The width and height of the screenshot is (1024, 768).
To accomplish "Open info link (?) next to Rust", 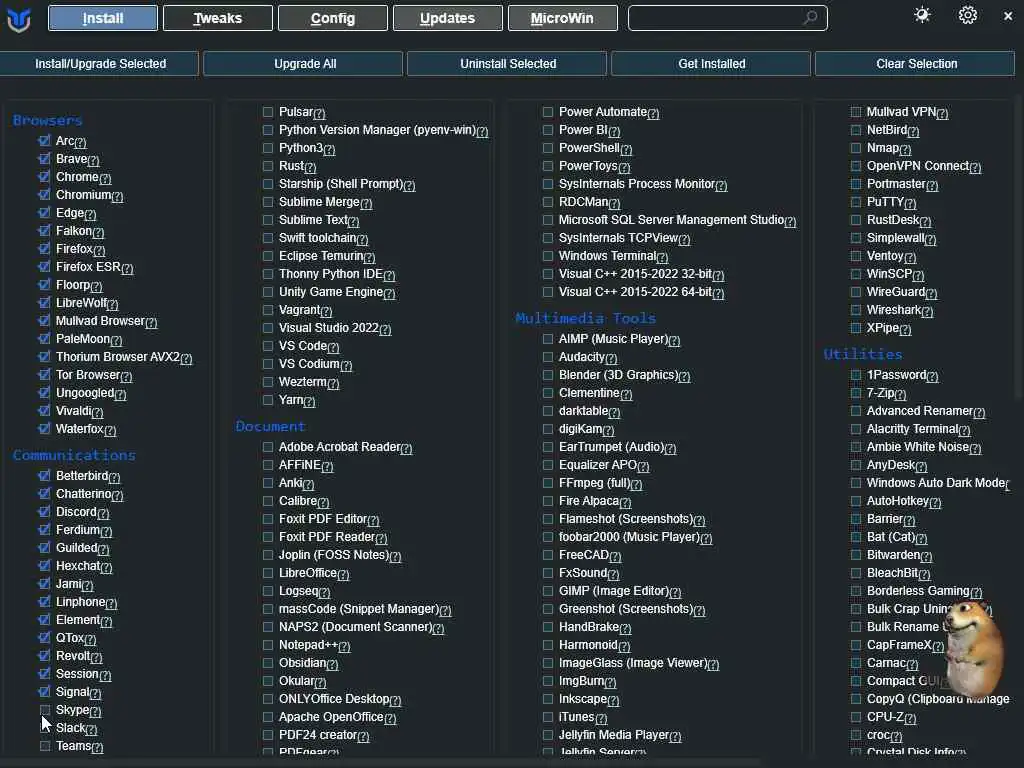I will pos(310,168).
